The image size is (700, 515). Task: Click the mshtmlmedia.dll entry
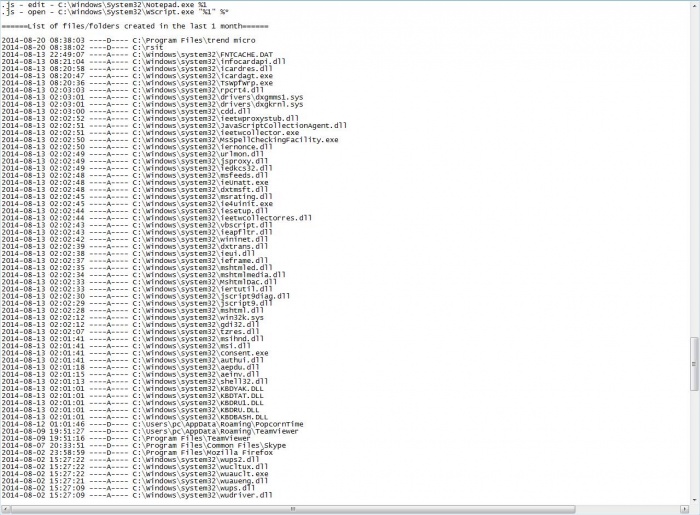click(143, 275)
